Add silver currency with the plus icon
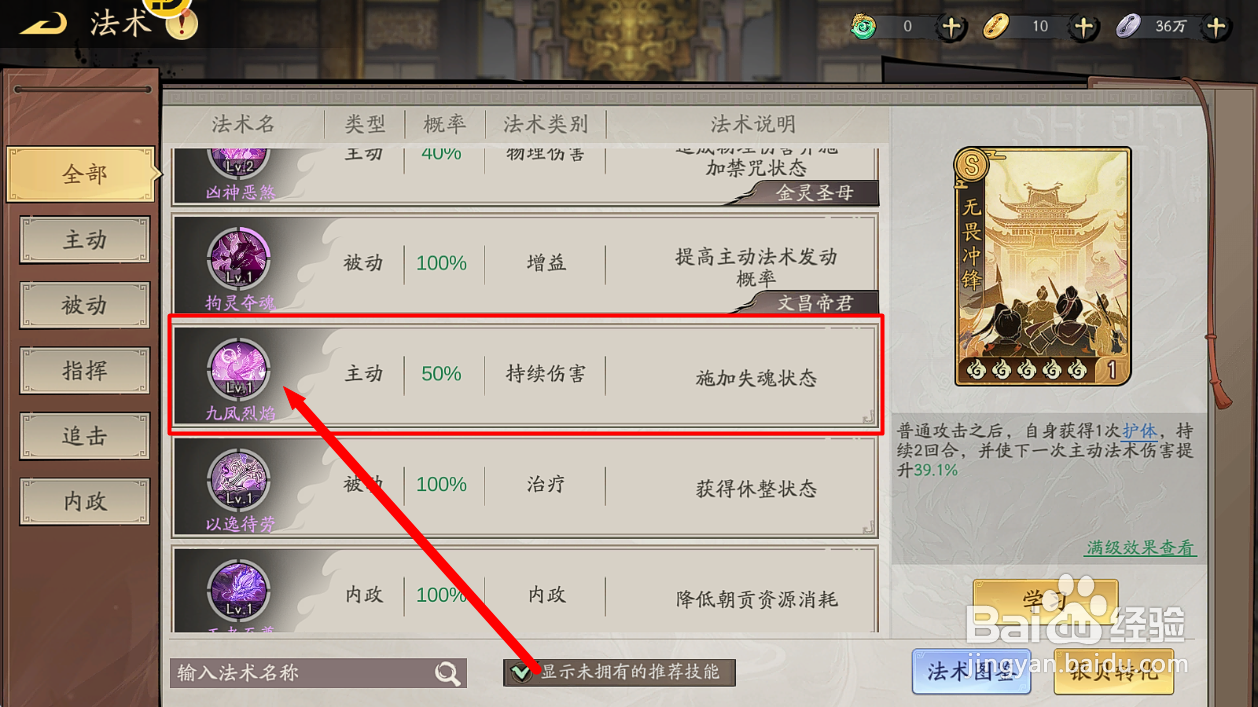This screenshot has width=1258, height=707. coord(1216,27)
